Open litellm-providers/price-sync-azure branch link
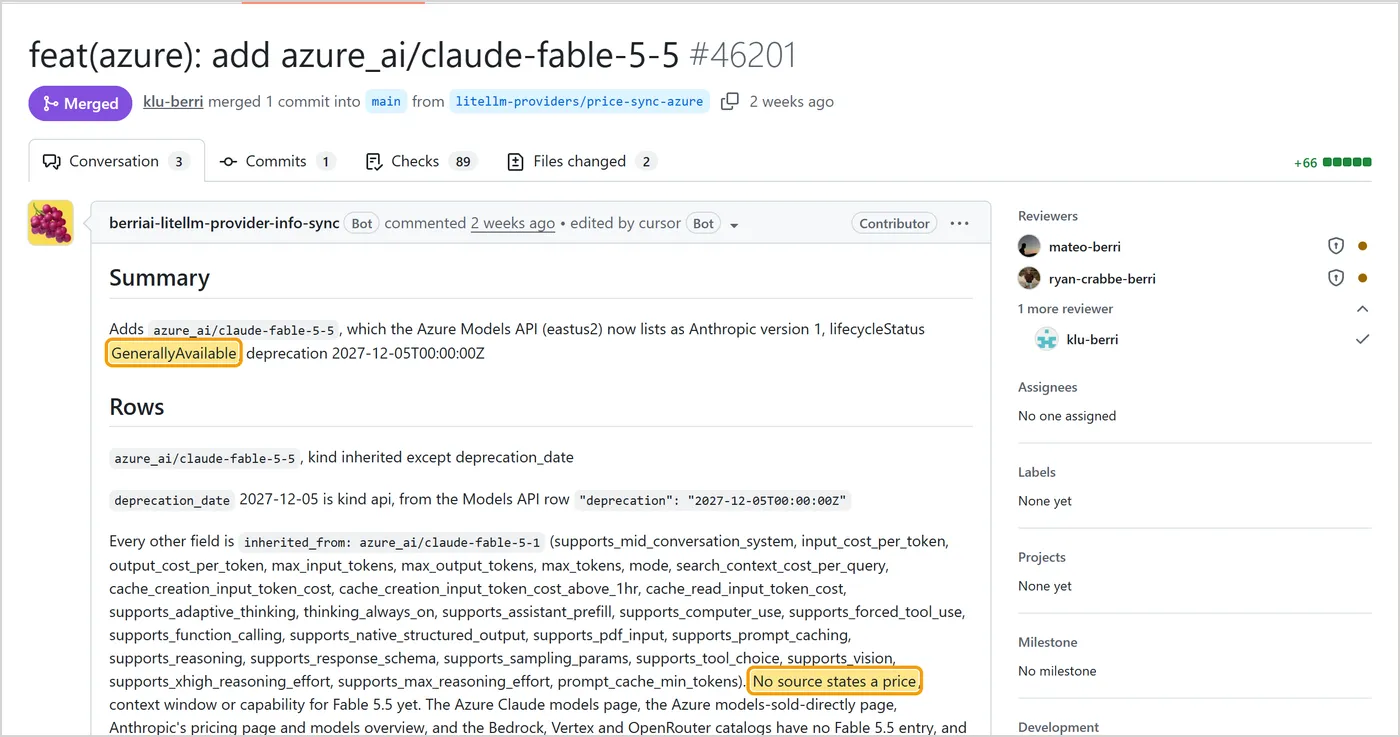 pos(579,101)
